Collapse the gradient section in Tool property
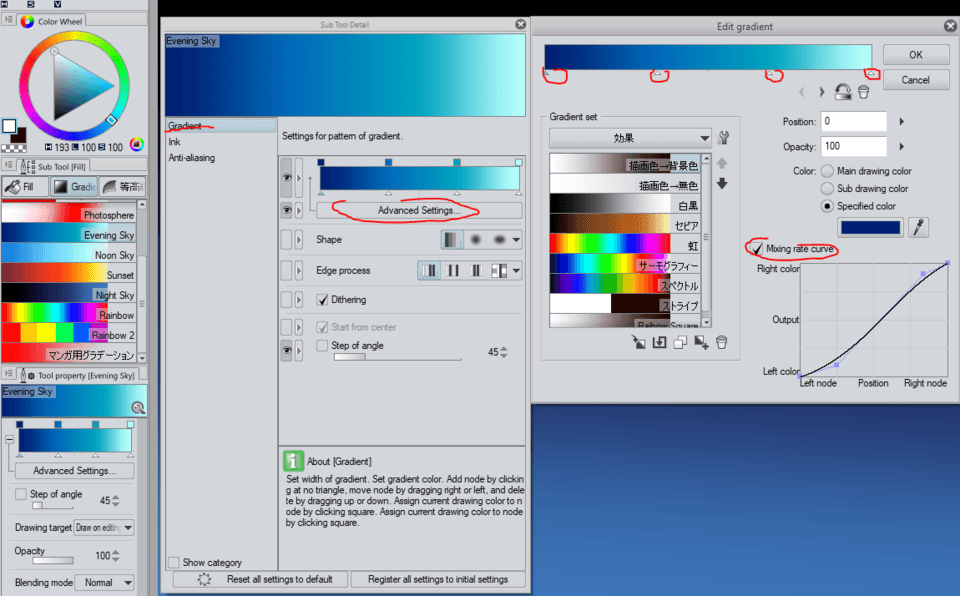Viewport: 960px width, 596px height. [x=9, y=439]
